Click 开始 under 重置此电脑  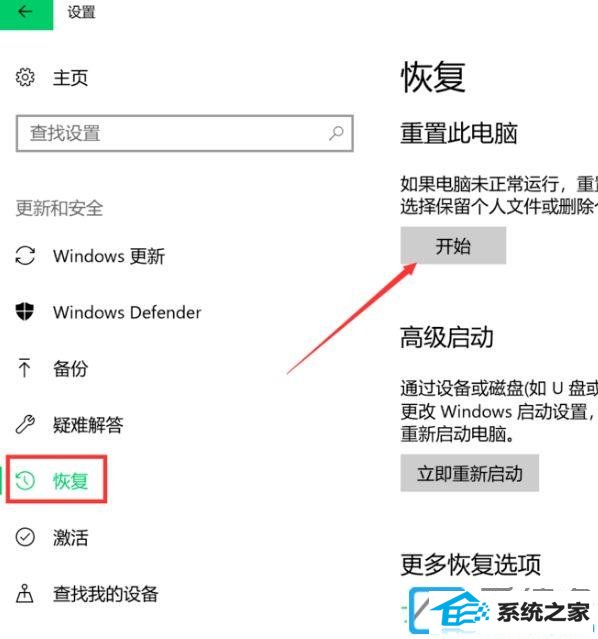tap(453, 246)
